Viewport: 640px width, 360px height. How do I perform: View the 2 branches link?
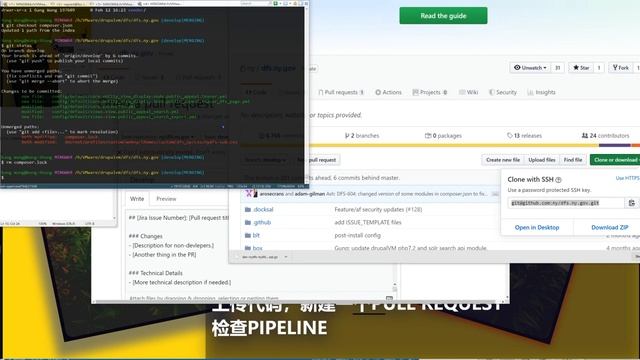point(362,136)
